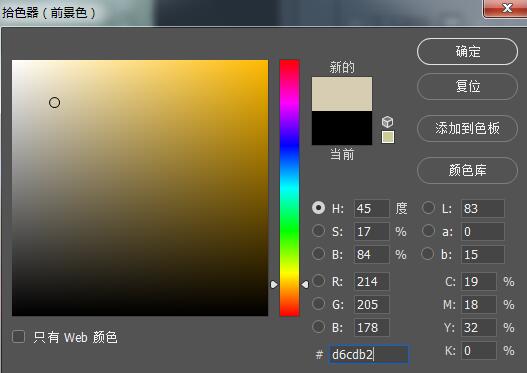Select the L: lightness radio button
The image size is (527, 373).
click(428, 208)
